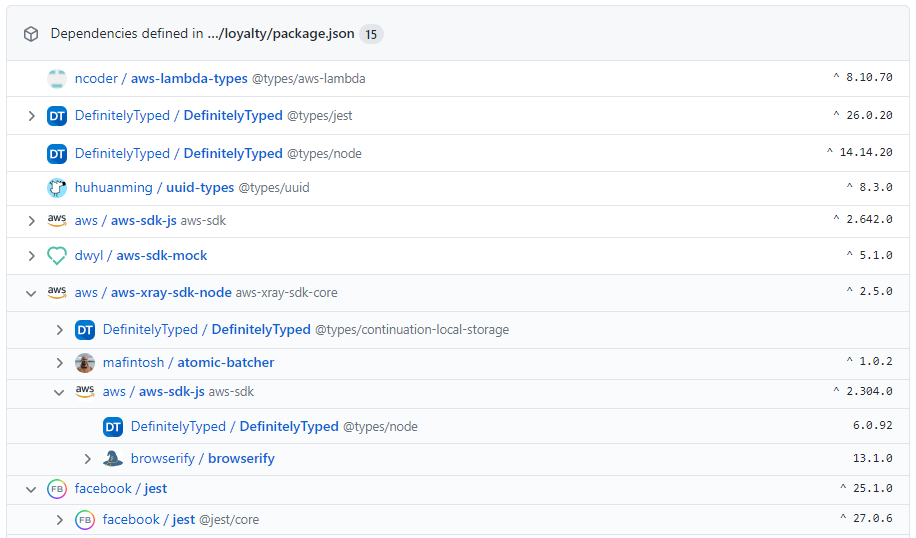Open the jest repo link beside @jest/core
The width and height of the screenshot is (916, 538).
coord(183,519)
